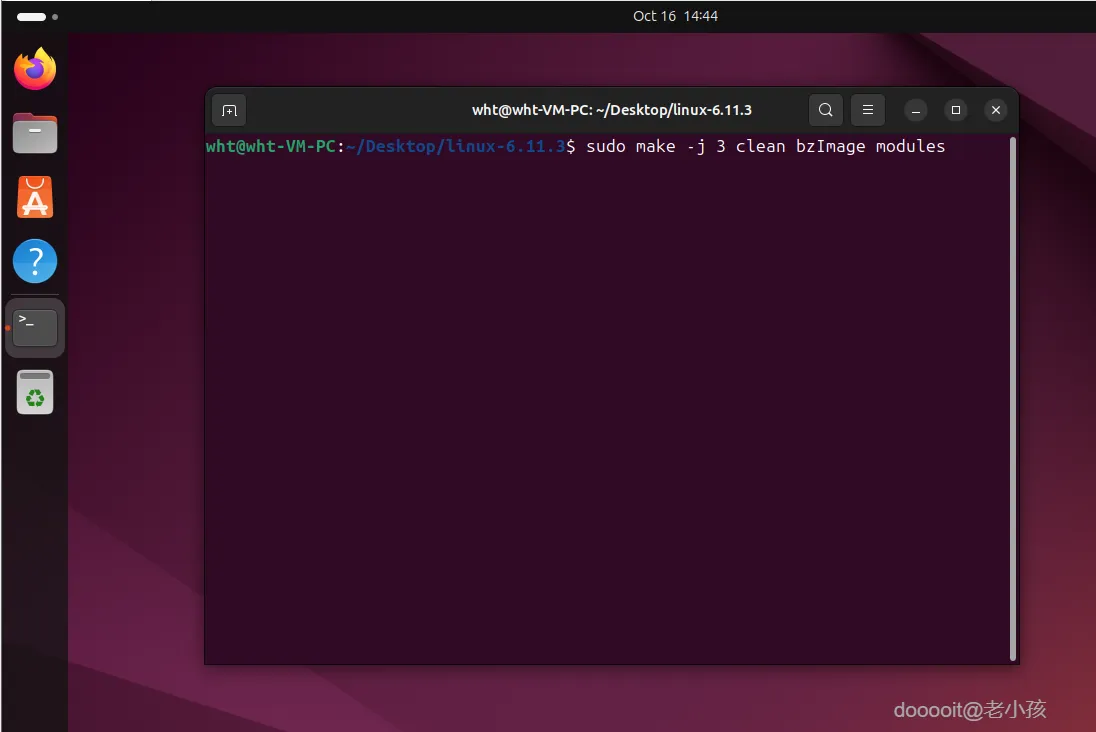Open a new terminal tab

229,110
